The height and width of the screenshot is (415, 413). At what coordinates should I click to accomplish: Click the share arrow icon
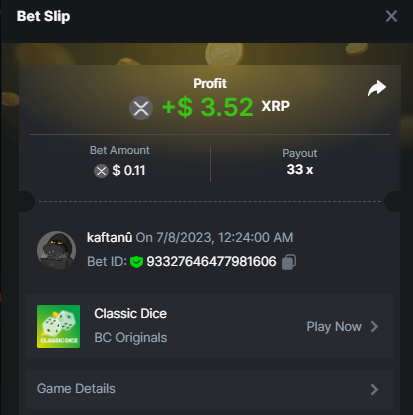click(377, 88)
